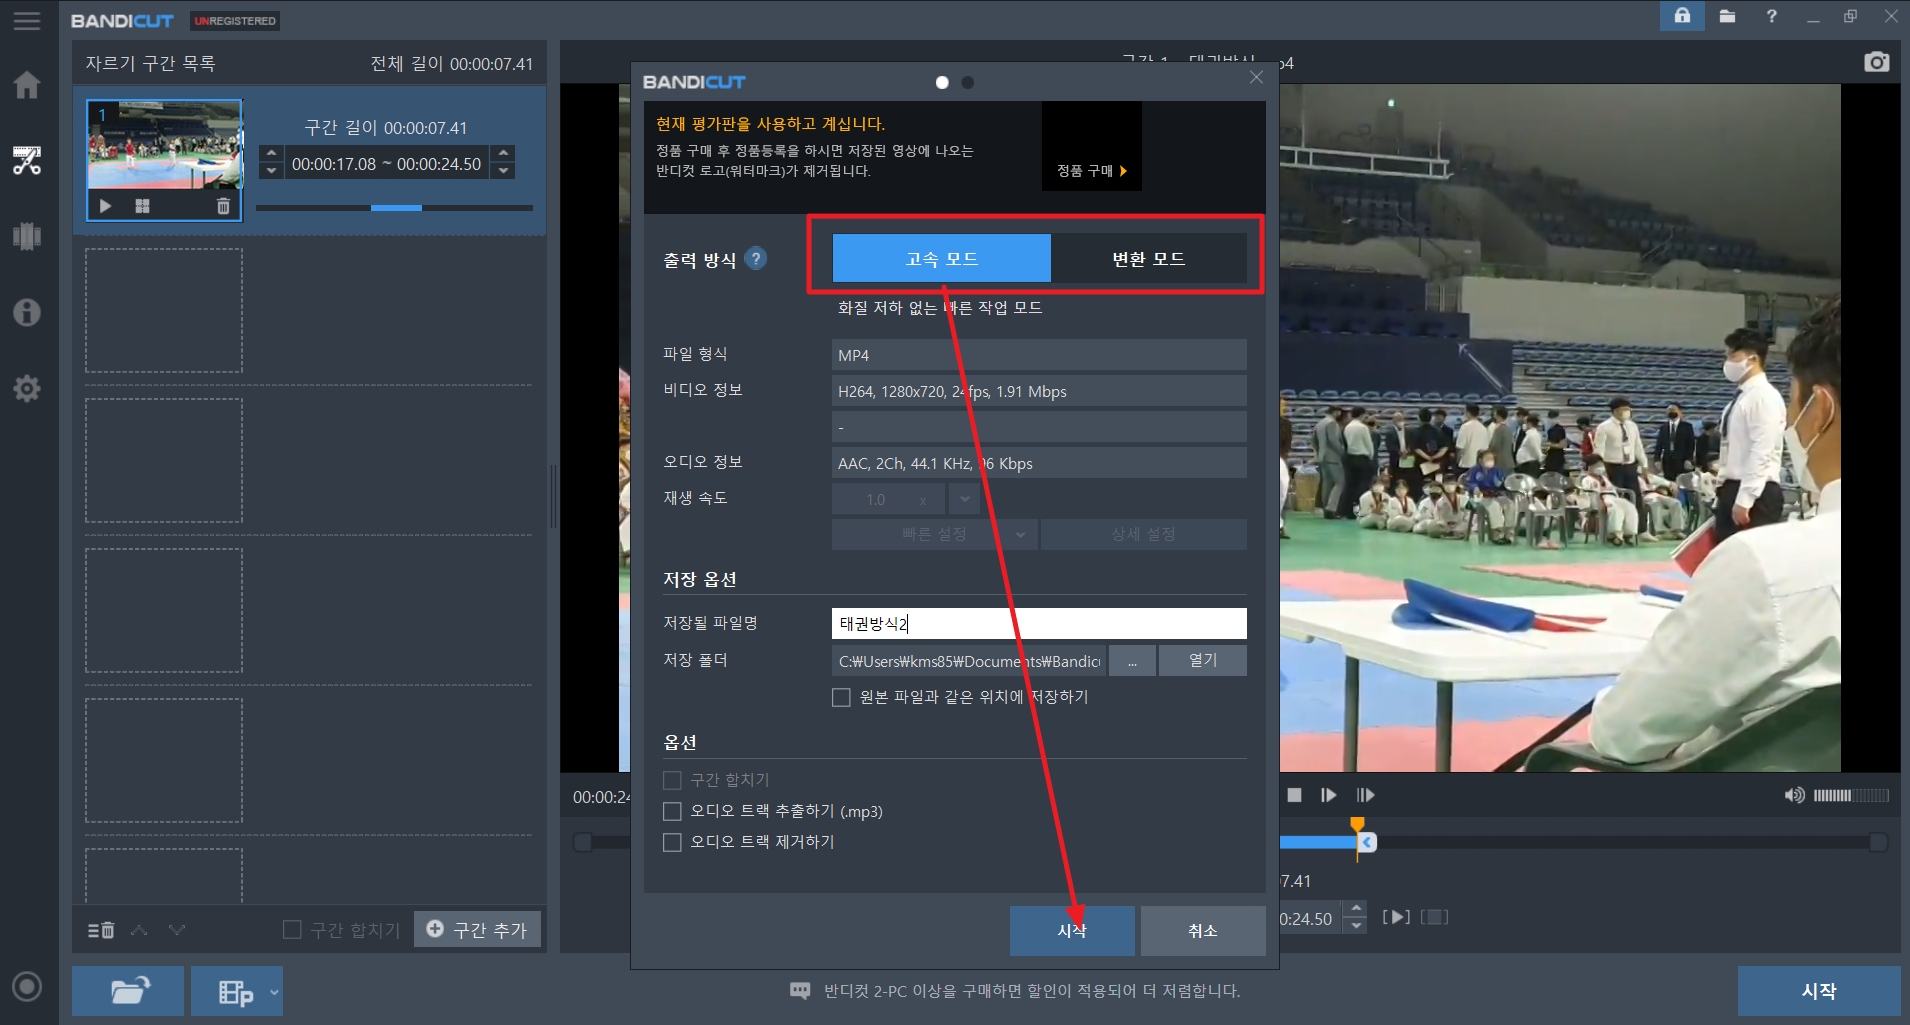This screenshot has width=1910, height=1025.
Task: Open playback speed dropdown arrow
Action: pos(964,498)
